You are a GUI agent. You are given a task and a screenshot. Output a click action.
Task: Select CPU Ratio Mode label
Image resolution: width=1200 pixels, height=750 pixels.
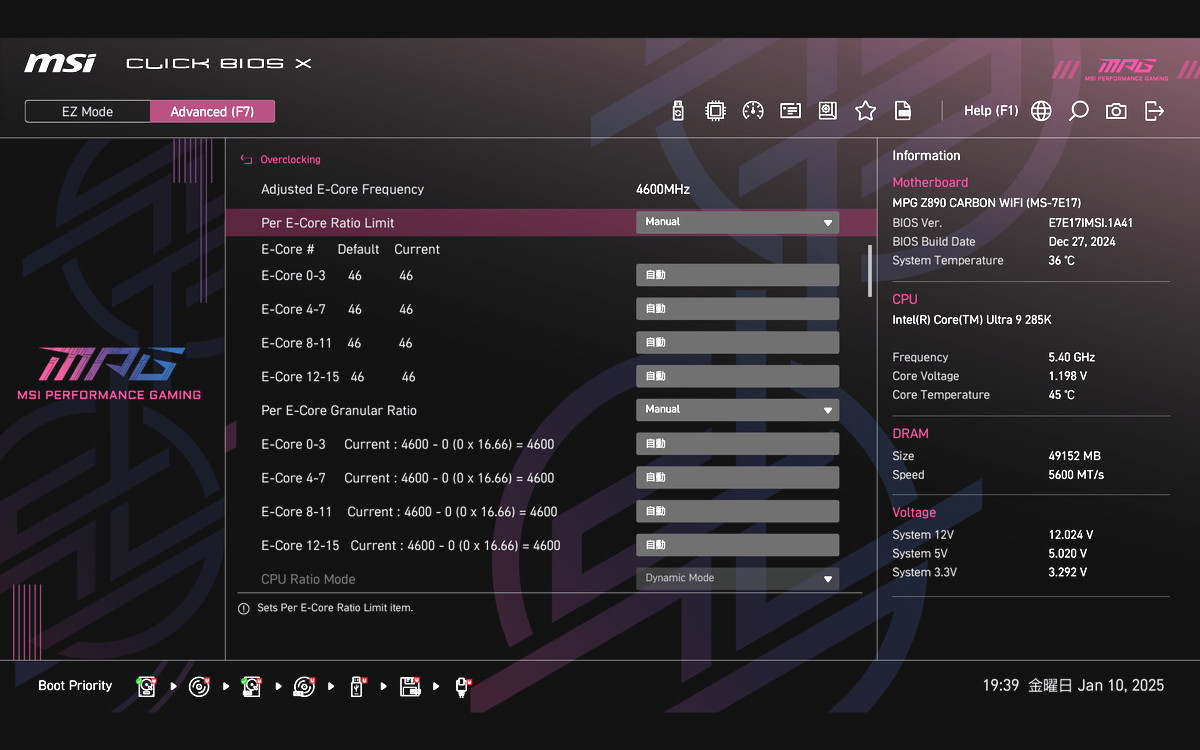coord(308,579)
